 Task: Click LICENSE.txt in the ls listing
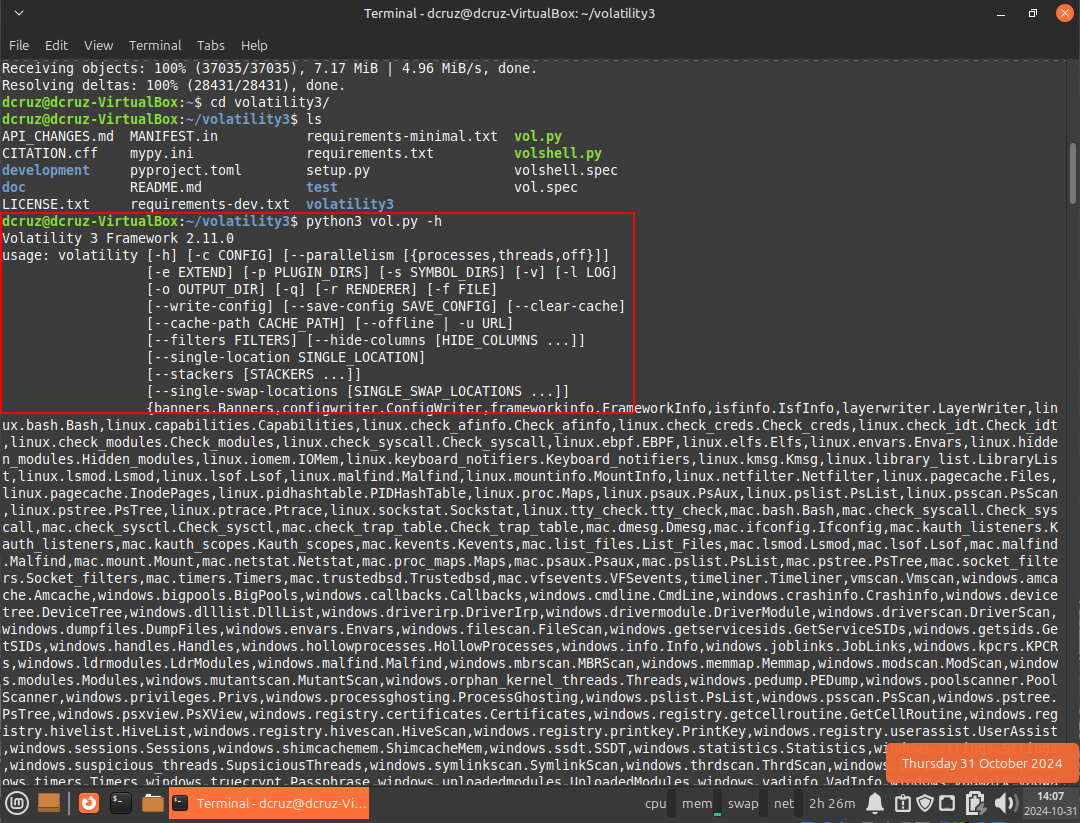click(45, 205)
